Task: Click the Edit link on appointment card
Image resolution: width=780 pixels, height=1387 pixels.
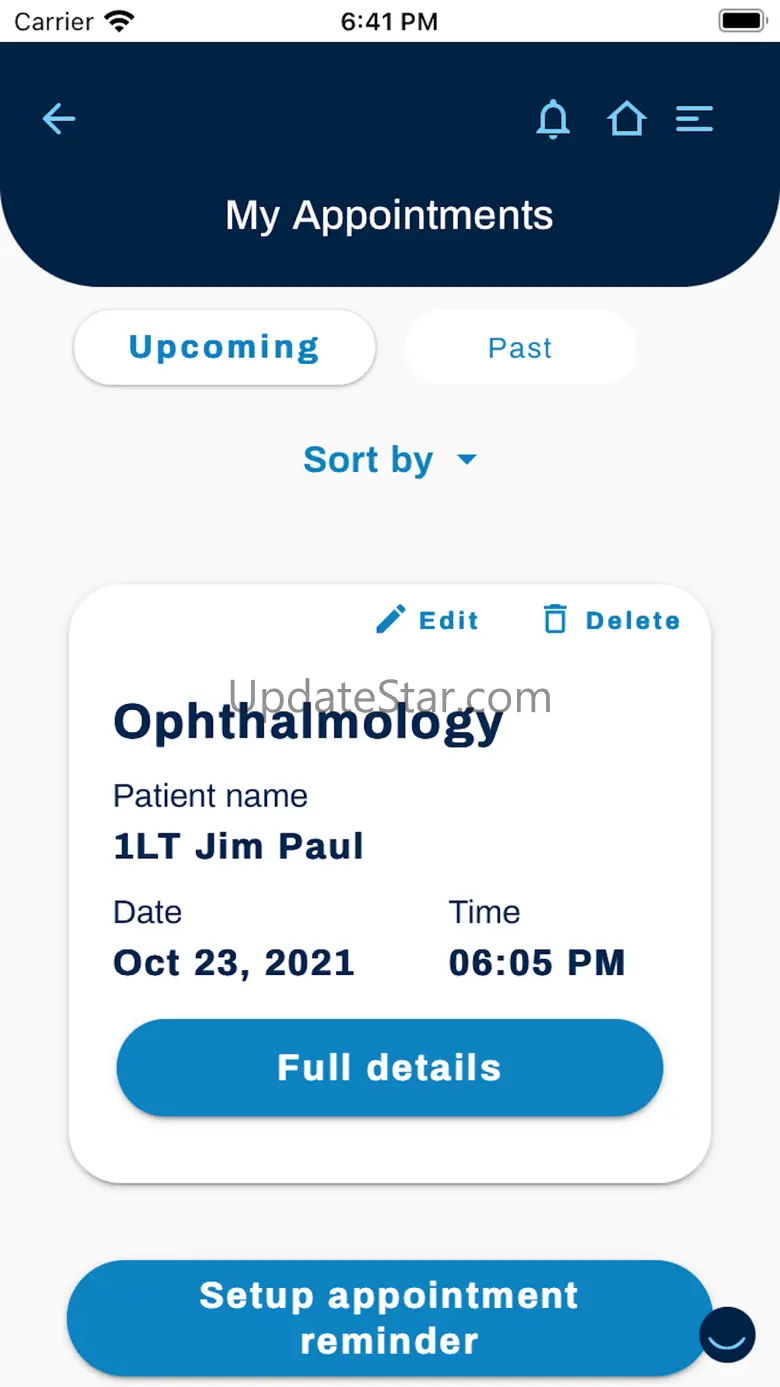Action: pyautogui.click(x=449, y=620)
